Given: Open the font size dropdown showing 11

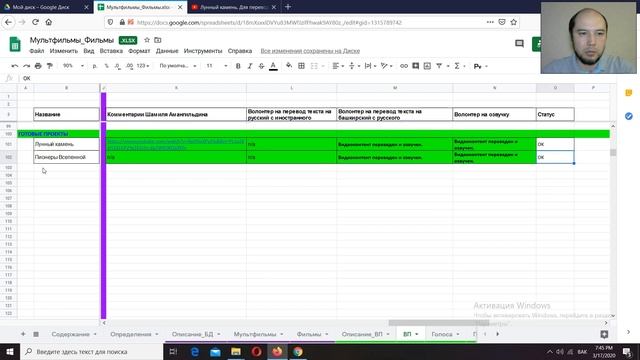Looking at the screenshot, I should tap(217, 66).
